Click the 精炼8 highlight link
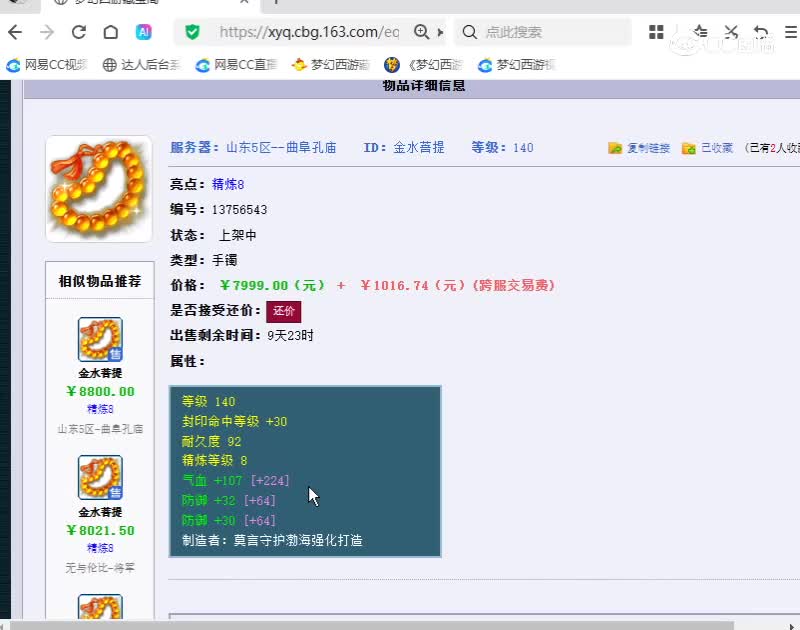This screenshot has height=630, width=800. [228, 184]
